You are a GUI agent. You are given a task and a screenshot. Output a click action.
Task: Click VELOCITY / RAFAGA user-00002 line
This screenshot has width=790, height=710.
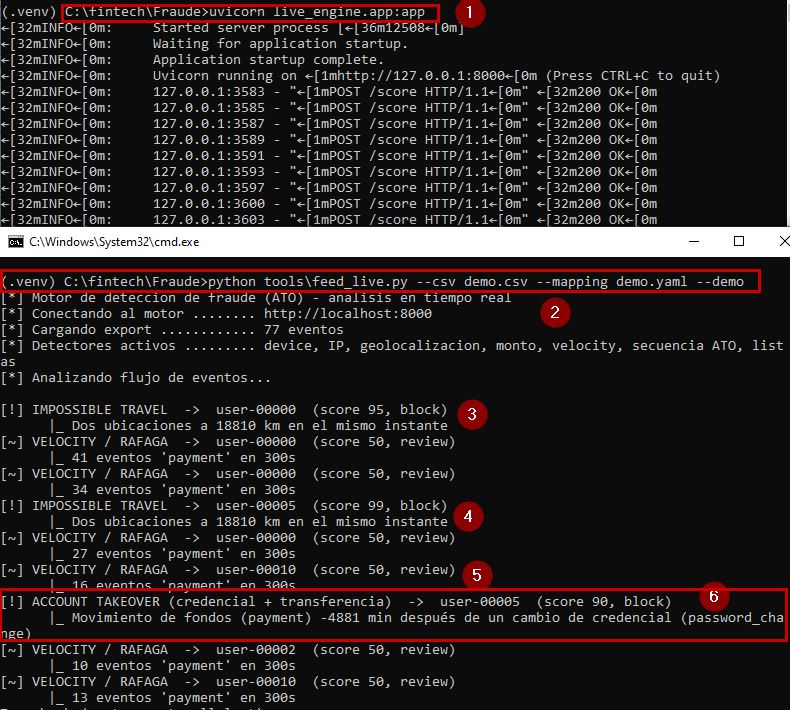(228, 650)
